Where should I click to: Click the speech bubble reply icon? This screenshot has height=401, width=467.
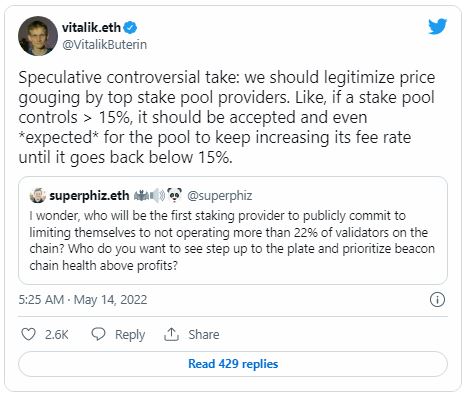(x=98, y=334)
